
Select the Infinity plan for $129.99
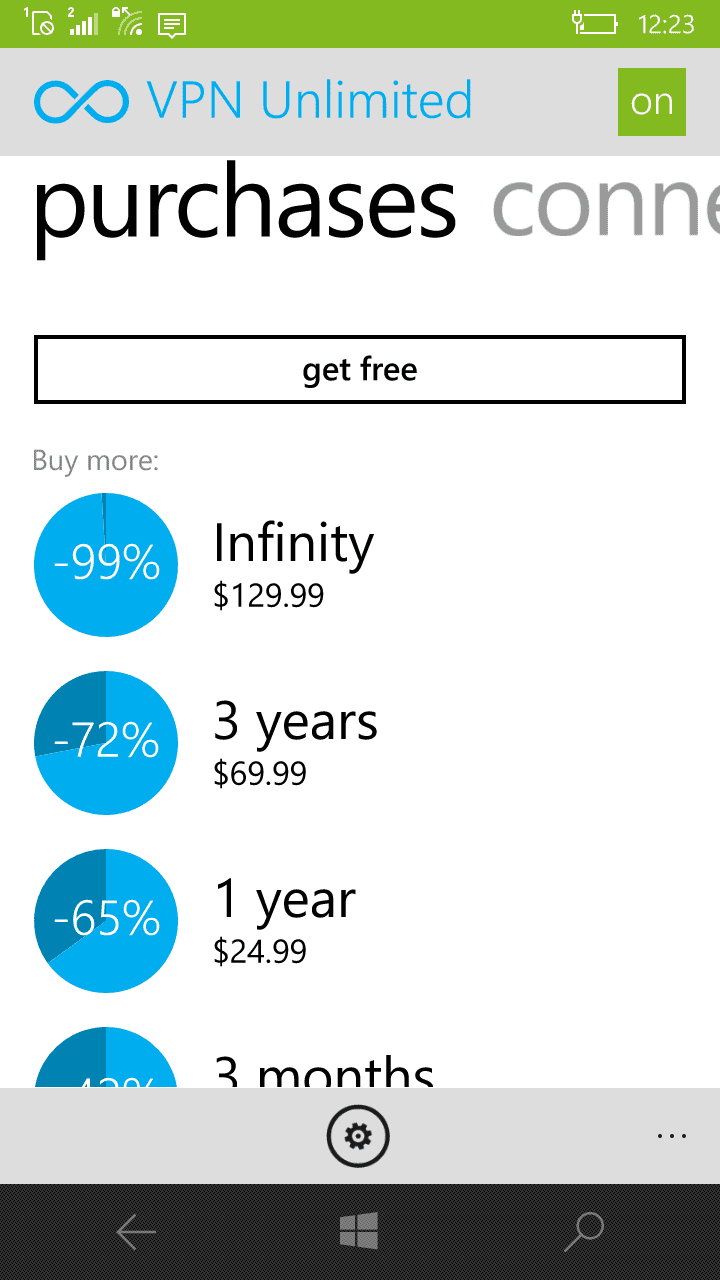(293, 563)
